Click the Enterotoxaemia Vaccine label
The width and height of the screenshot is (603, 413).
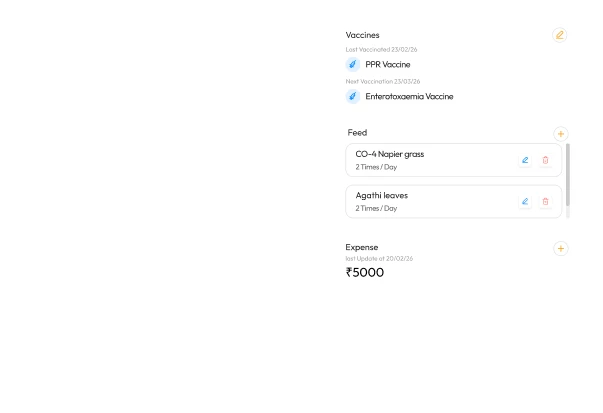point(409,97)
